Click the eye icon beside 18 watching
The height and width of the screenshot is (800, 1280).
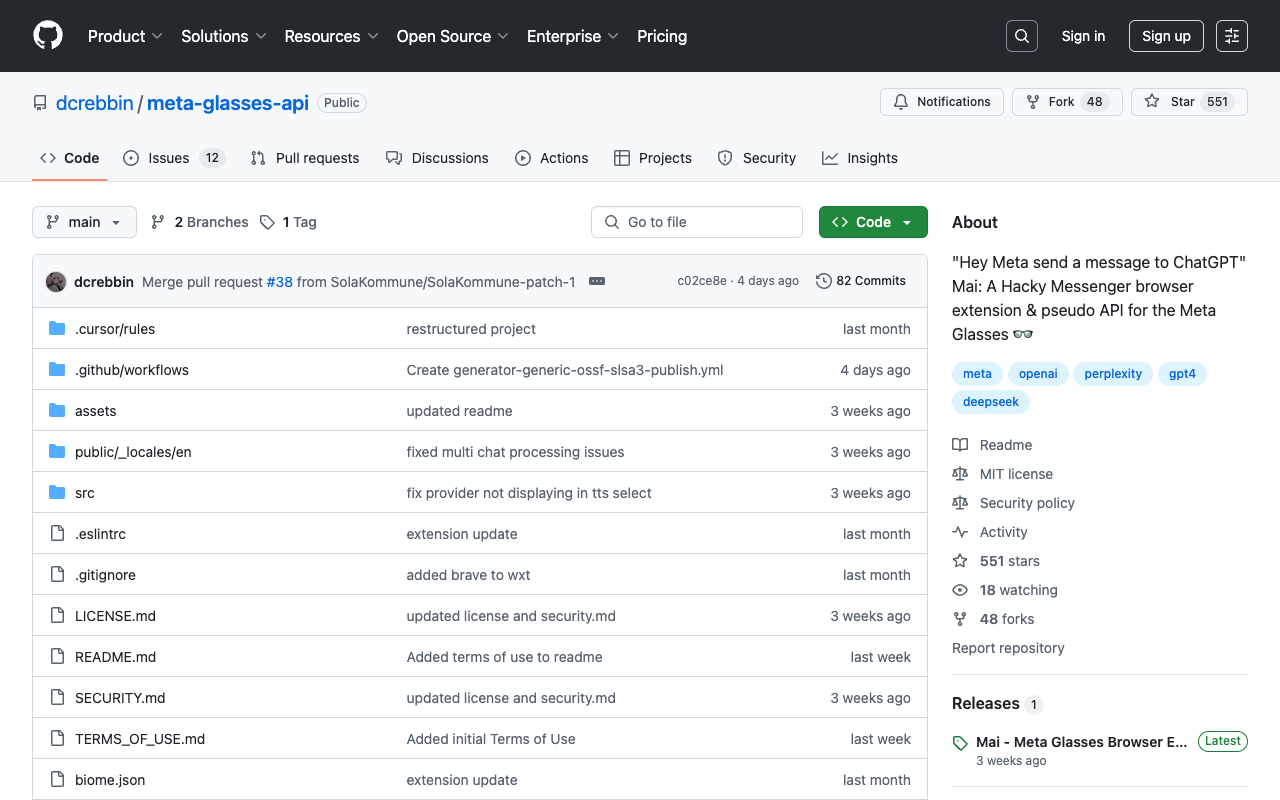960,590
